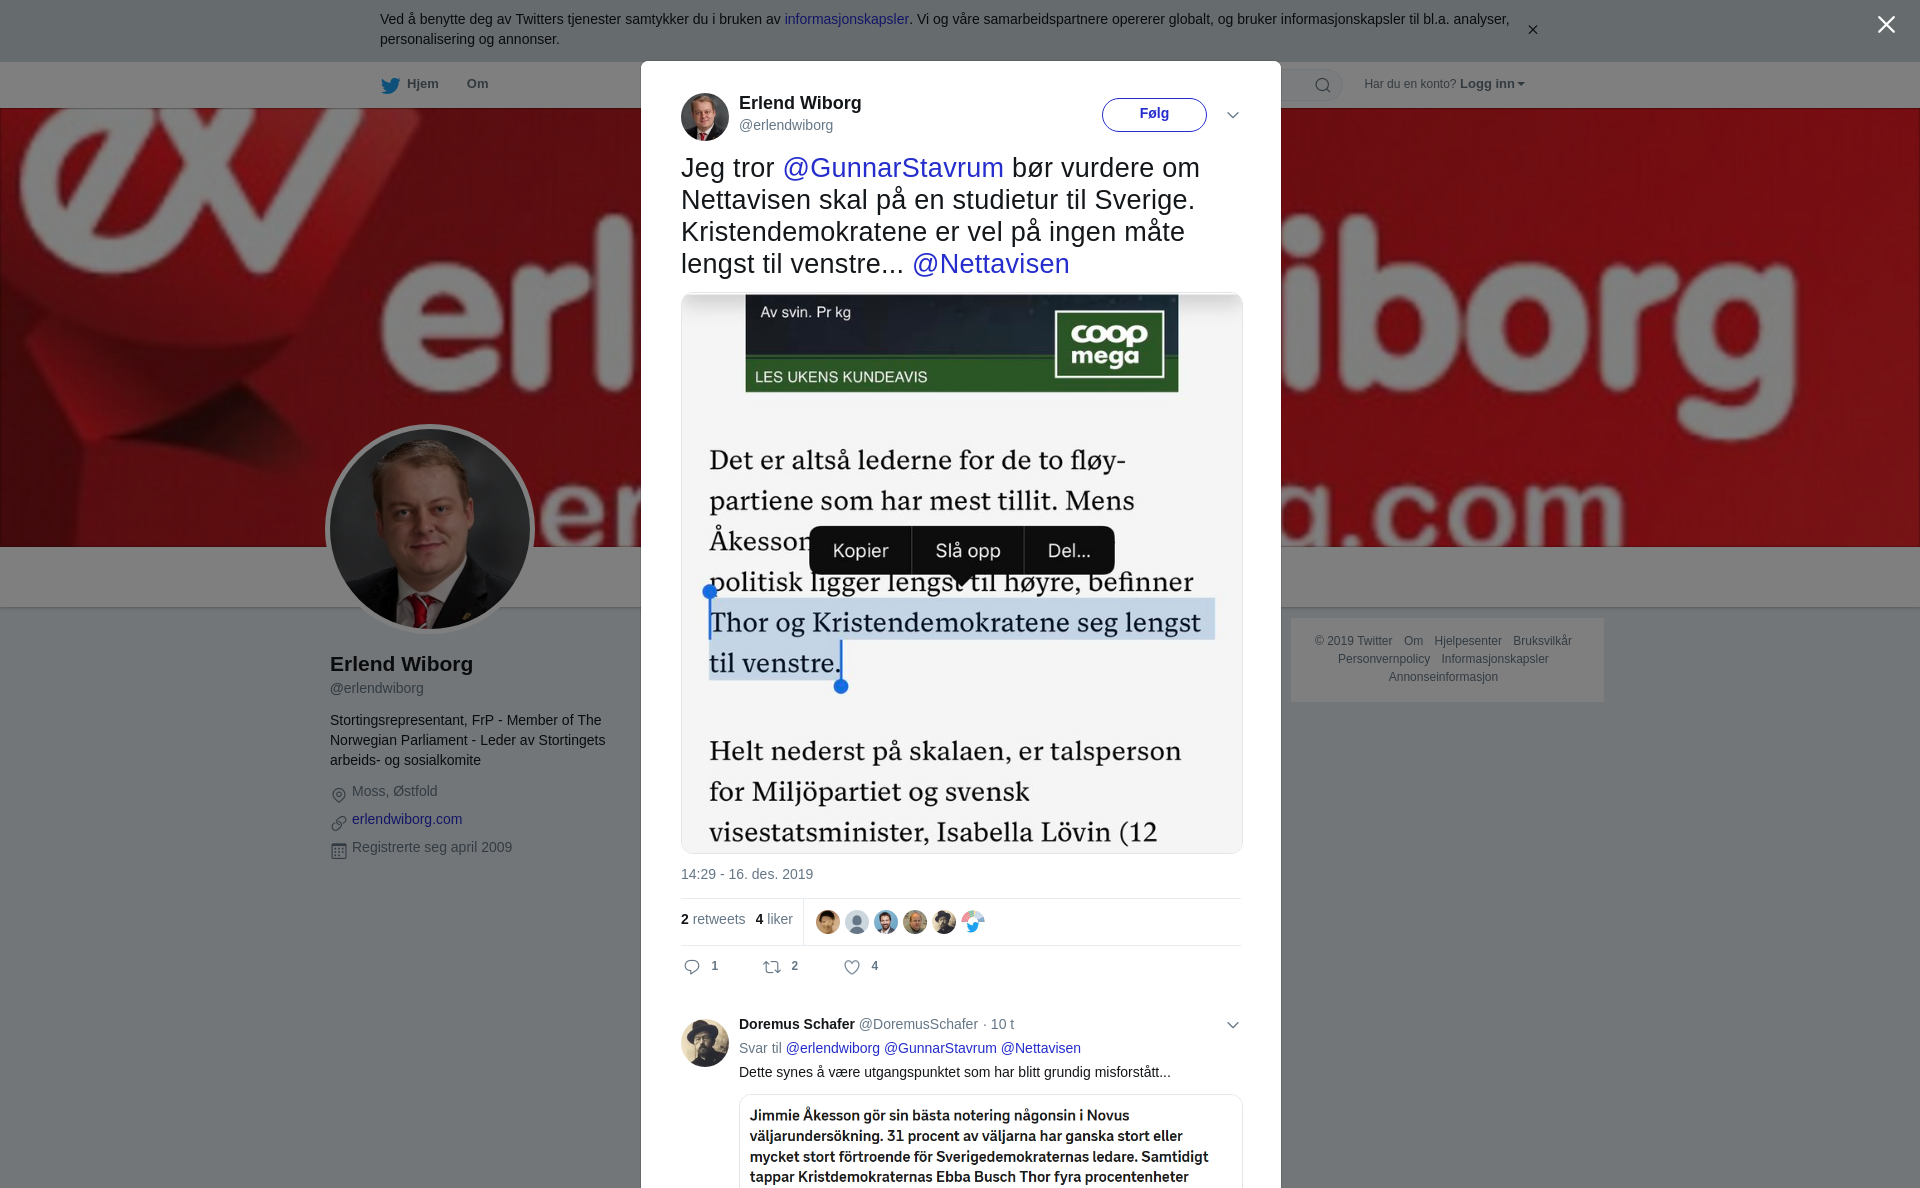Close the tweet overlay dialog
Viewport: 1920px width, 1188px height.
[x=1886, y=25]
